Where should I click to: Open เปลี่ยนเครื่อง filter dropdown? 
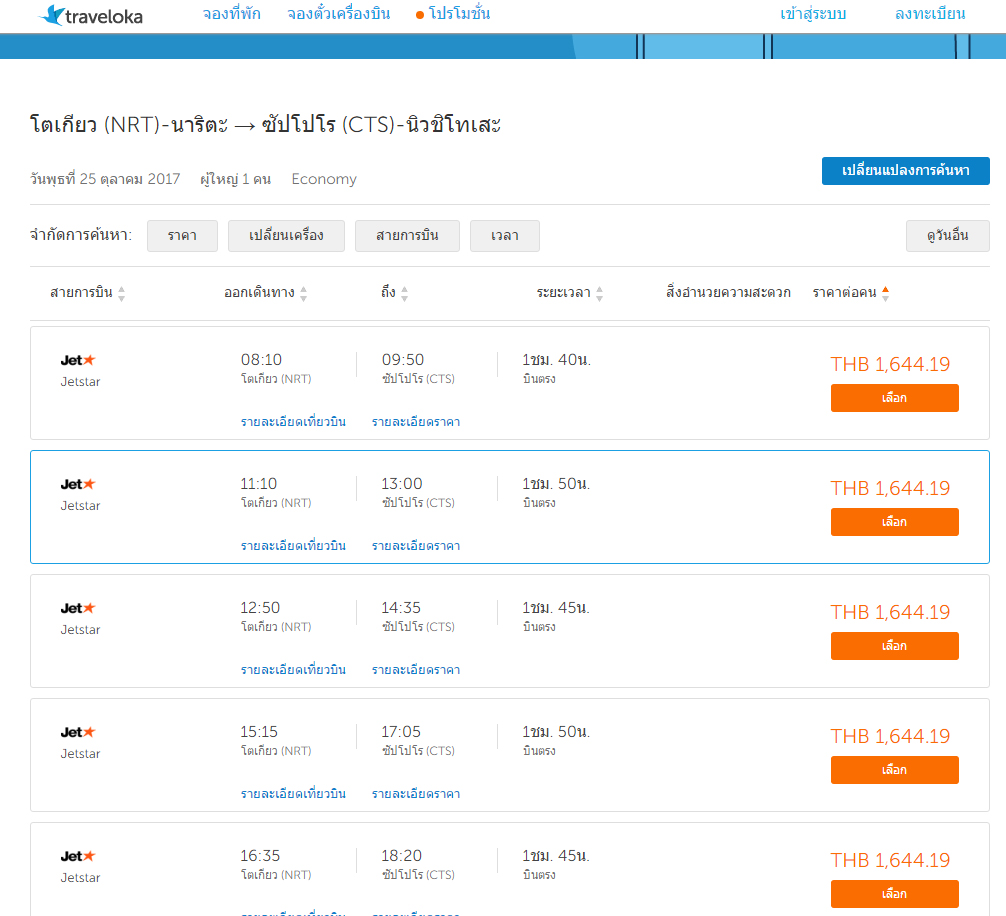[x=286, y=236]
